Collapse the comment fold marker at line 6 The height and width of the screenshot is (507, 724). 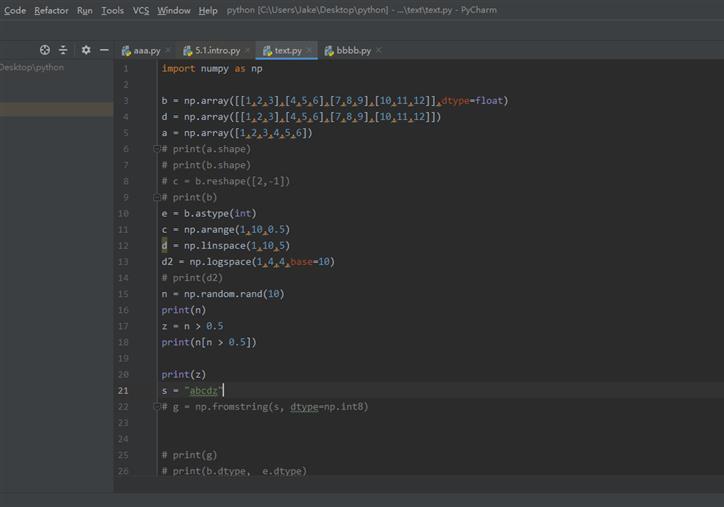[x=157, y=149]
